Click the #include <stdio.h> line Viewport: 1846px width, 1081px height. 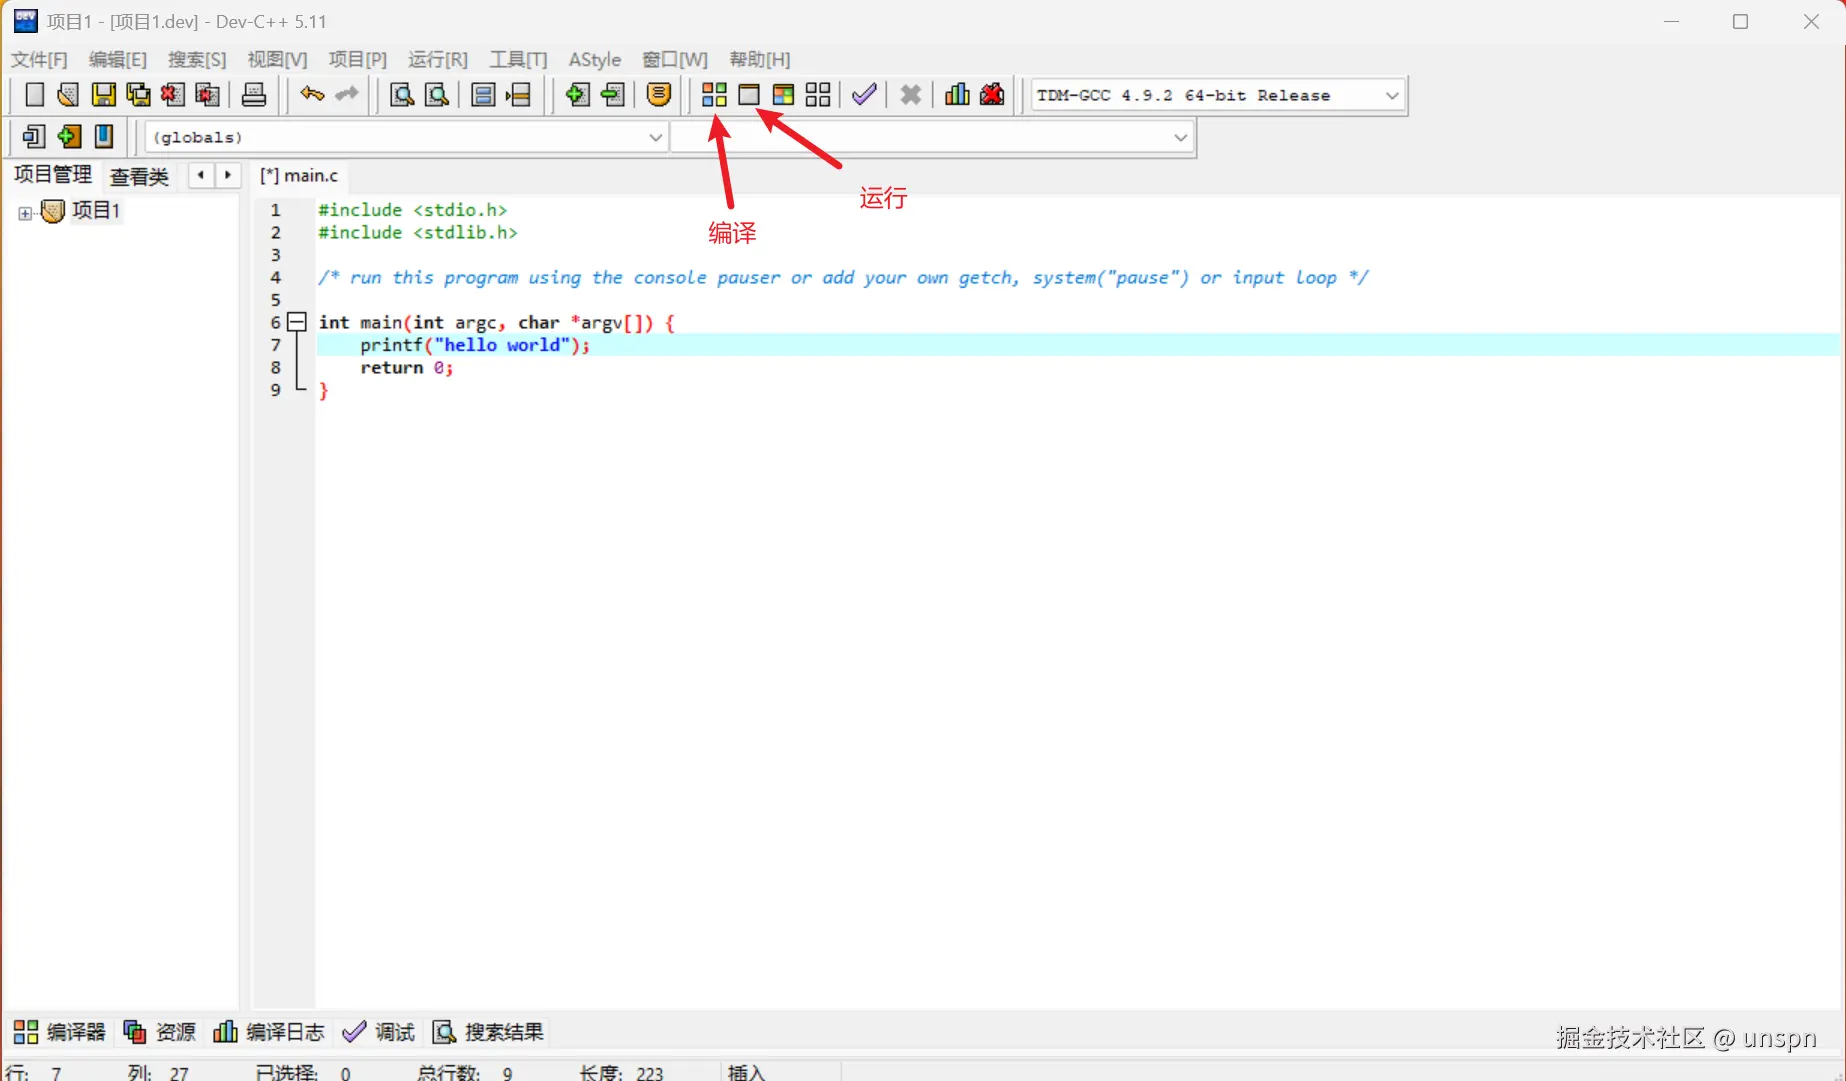click(413, 210)
